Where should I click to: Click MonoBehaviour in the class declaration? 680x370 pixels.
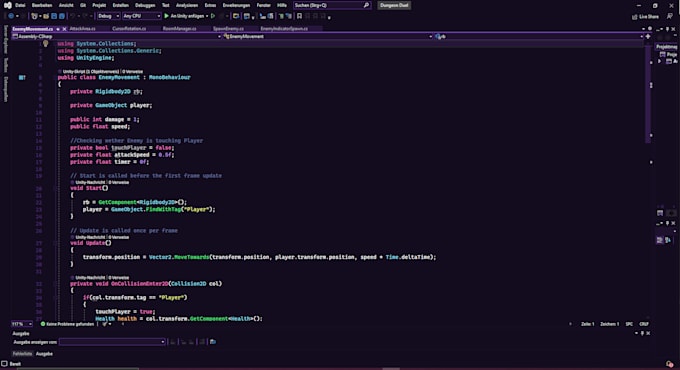pos(170,77)
